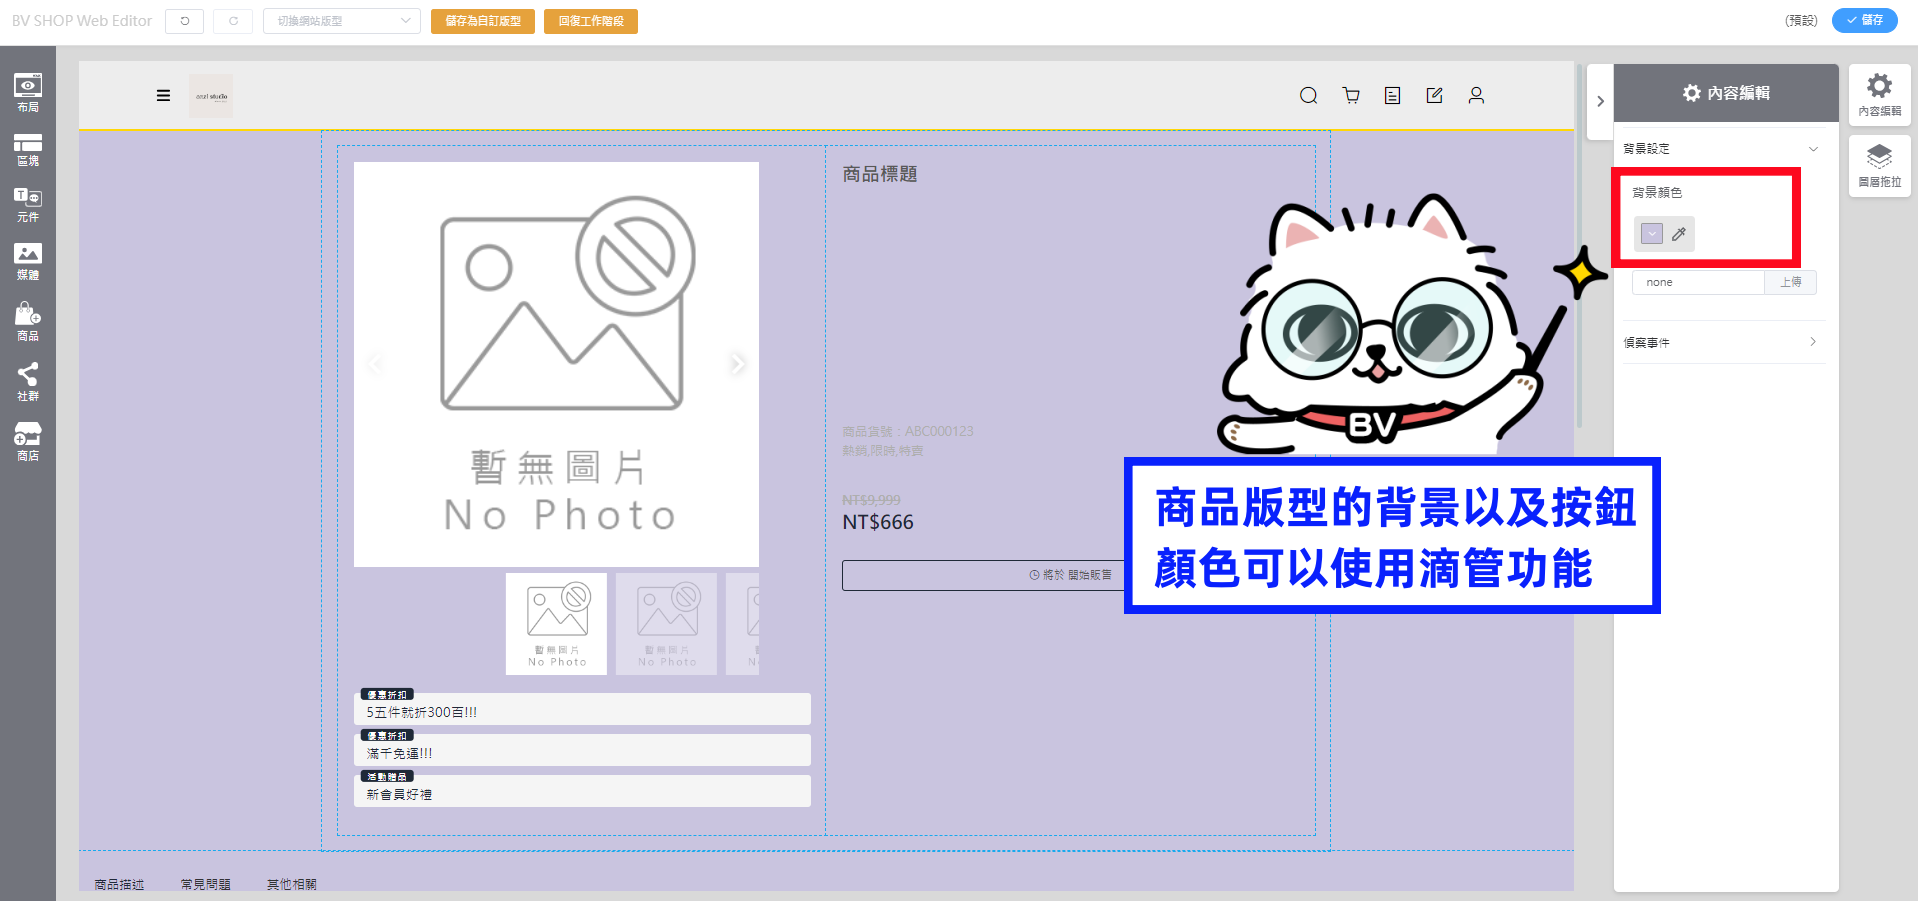
Task: Click the 5五件就折300百!!! promotion row
Action: tap(582, 709)
